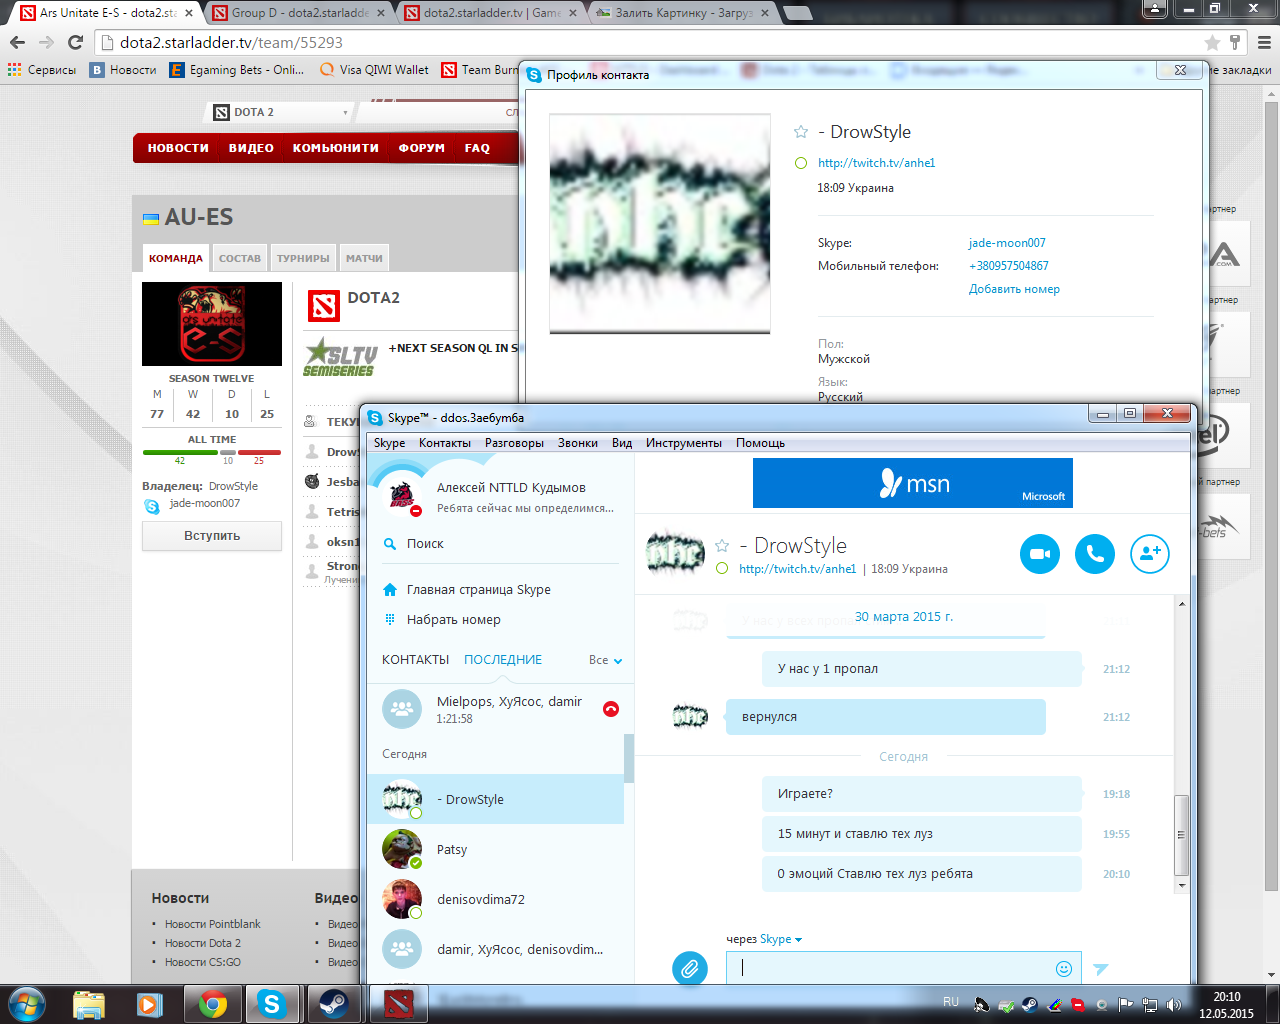Open the large avatar in the contact profile window
Viewport: 1280px width, 1024px height.
660,223
